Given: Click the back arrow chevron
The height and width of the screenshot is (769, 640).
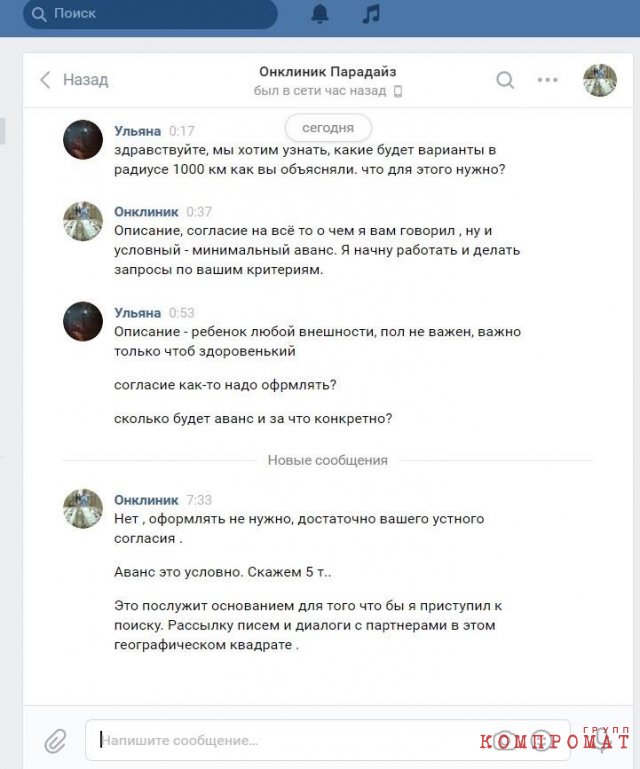Looking at the screenshot, I should pos(45,79).
